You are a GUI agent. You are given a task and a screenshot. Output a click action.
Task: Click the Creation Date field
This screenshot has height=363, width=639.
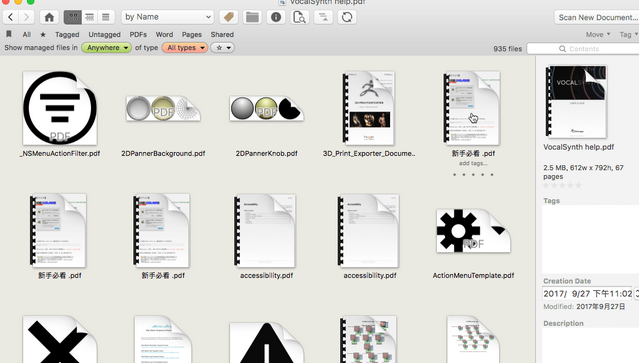point(587,294)
